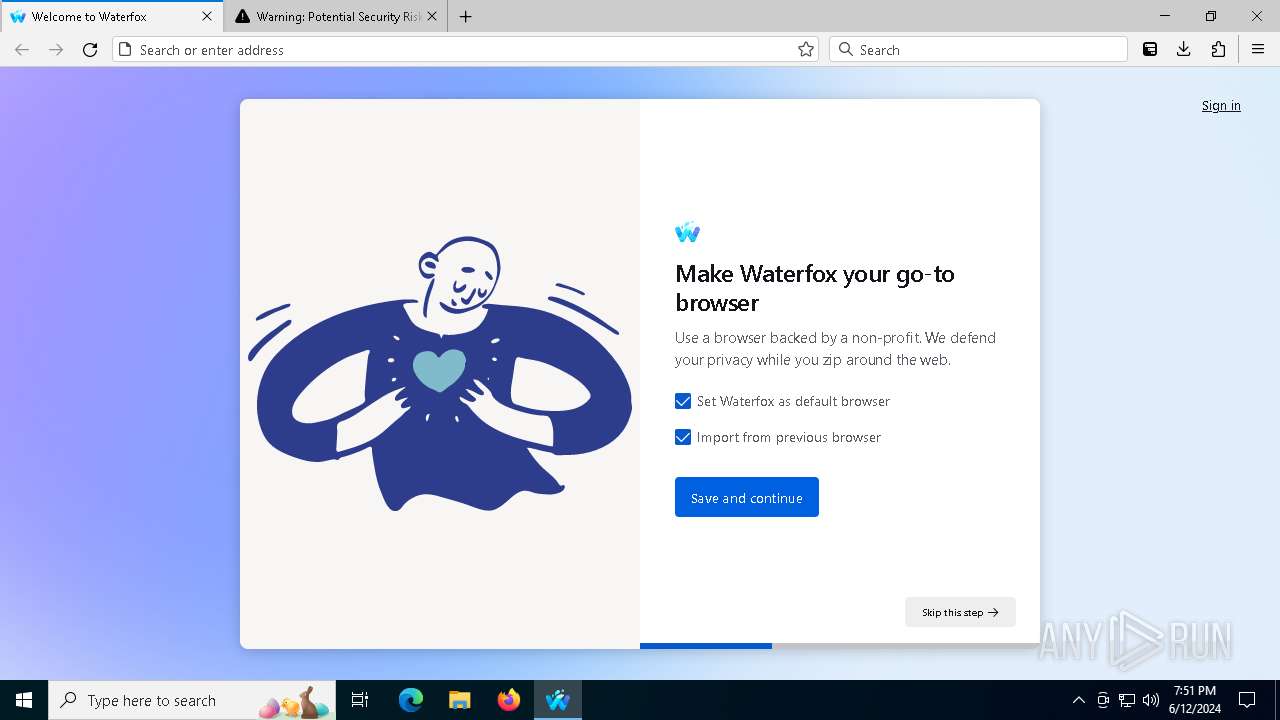
Task: Reload the current page
Action: [90, 50]
